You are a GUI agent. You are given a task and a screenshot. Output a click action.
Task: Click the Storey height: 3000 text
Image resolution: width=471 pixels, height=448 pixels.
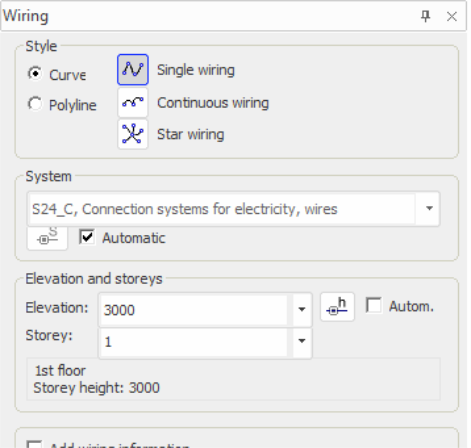(96, 388)
